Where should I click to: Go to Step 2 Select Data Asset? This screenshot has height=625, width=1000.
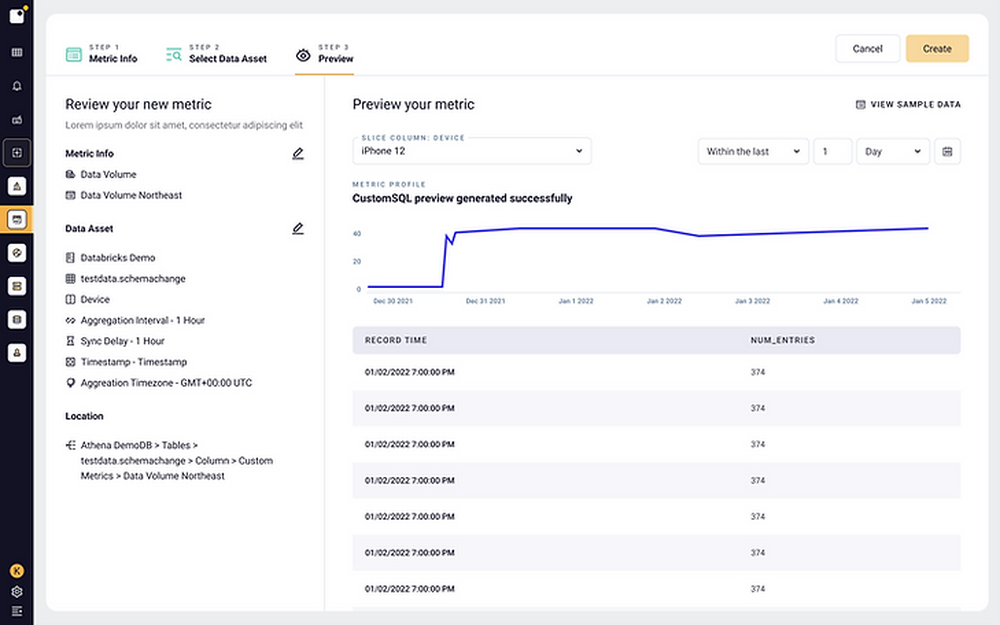[216, 54]
